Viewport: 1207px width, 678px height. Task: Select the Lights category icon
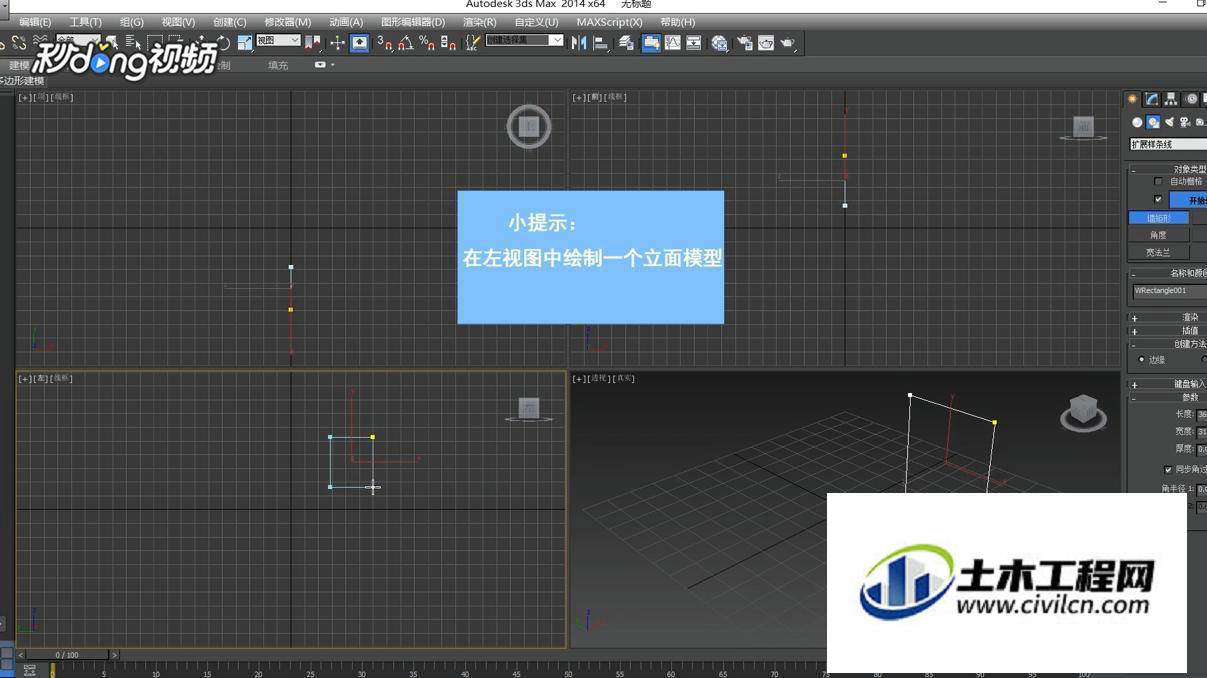click(x=1169, y=122)
